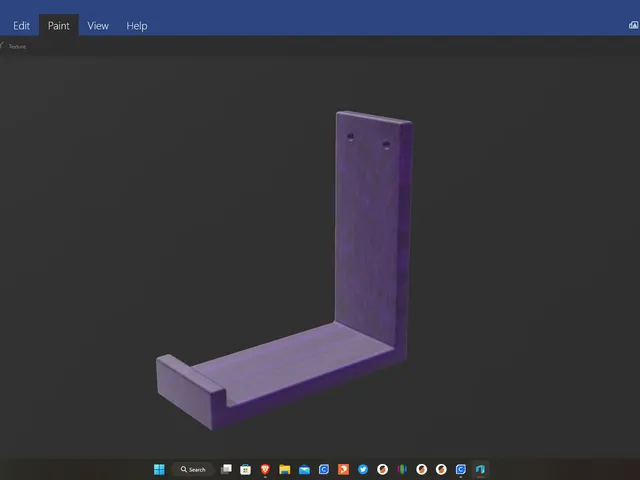Toggle the Texture checkmark option
The height and width of the screenshot is (480, 640).
[13, 46]
